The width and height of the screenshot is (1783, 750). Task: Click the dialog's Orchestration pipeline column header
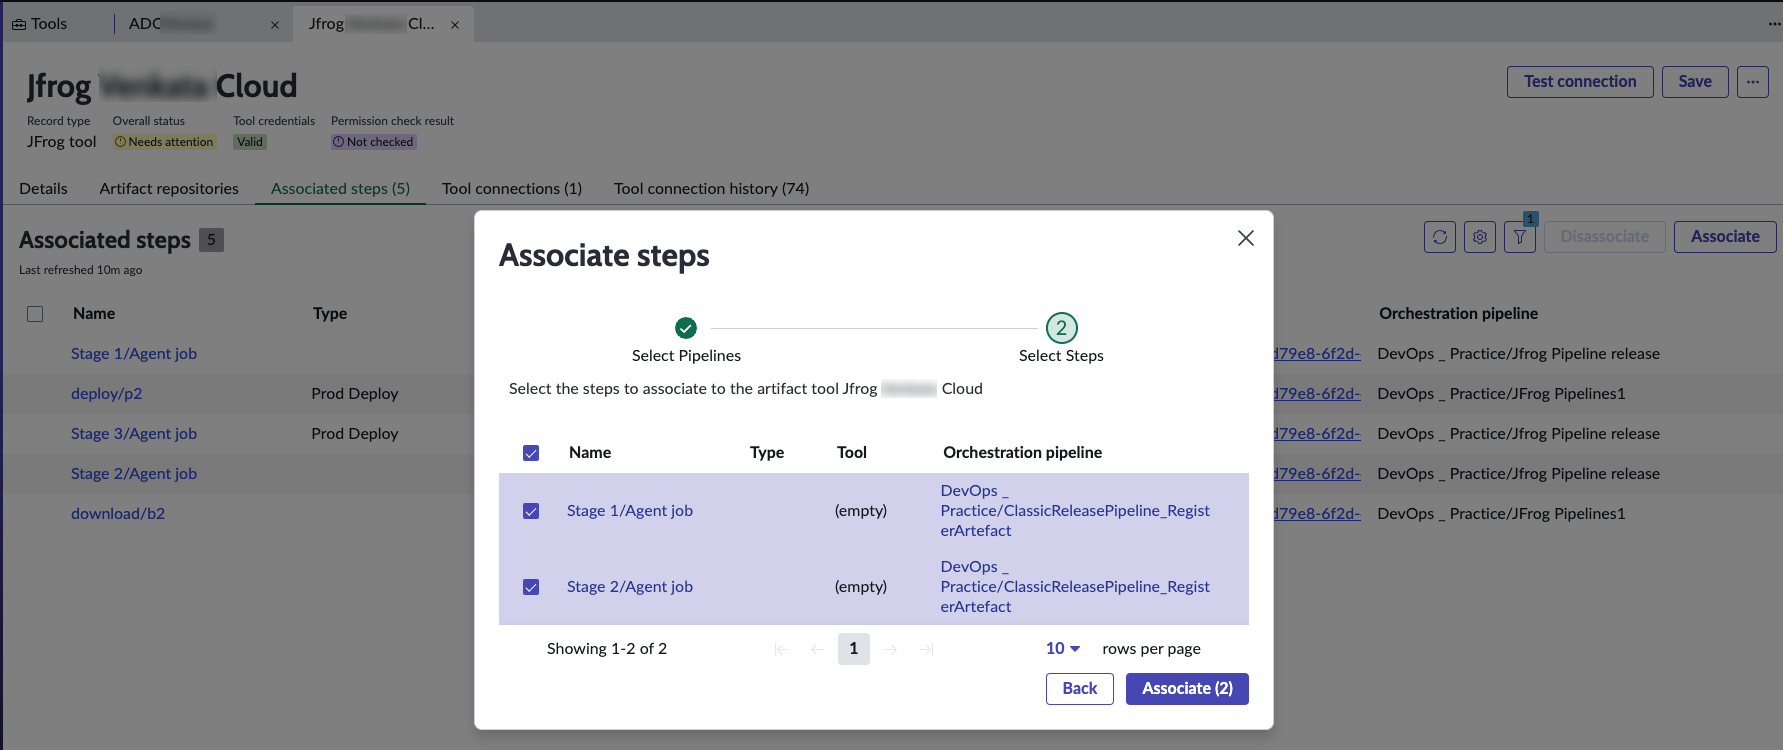[x=1022, y=453]
